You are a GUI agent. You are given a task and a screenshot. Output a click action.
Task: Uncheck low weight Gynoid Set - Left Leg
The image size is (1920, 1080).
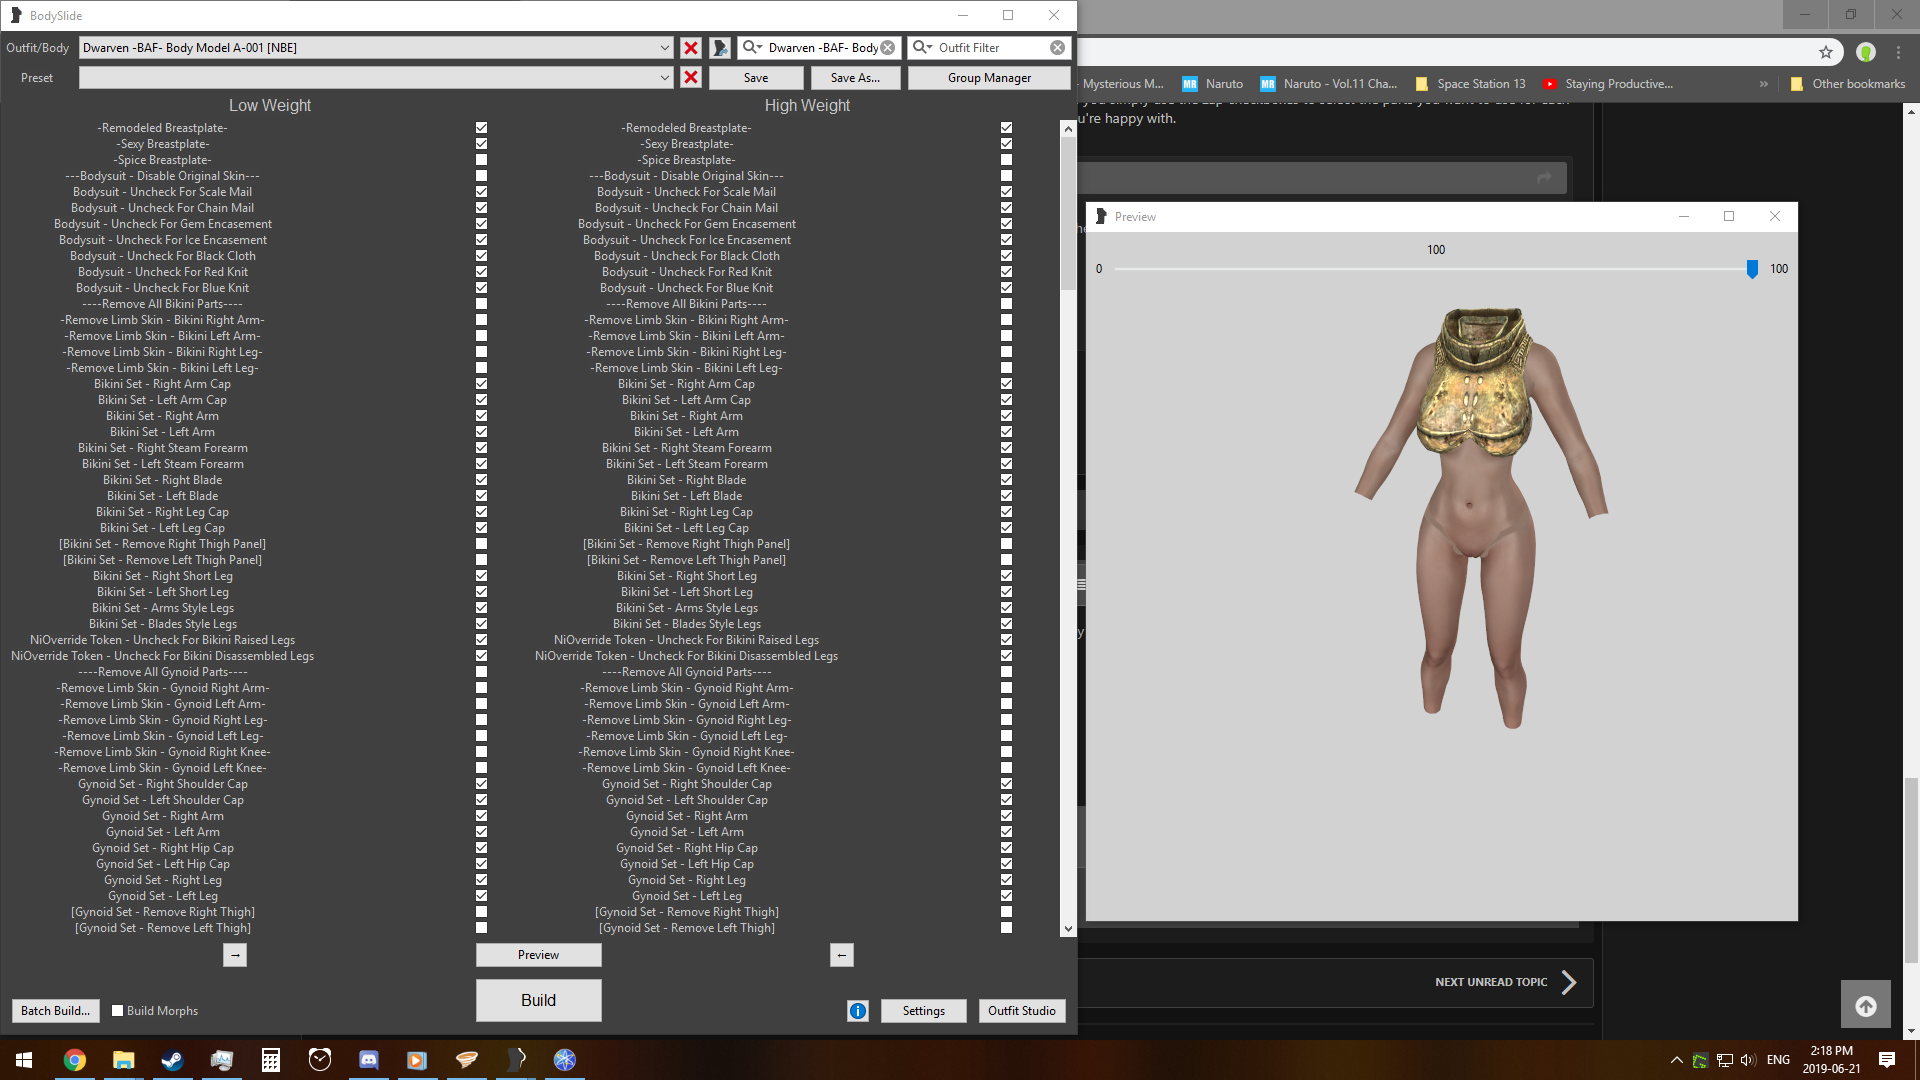(481, 896)
